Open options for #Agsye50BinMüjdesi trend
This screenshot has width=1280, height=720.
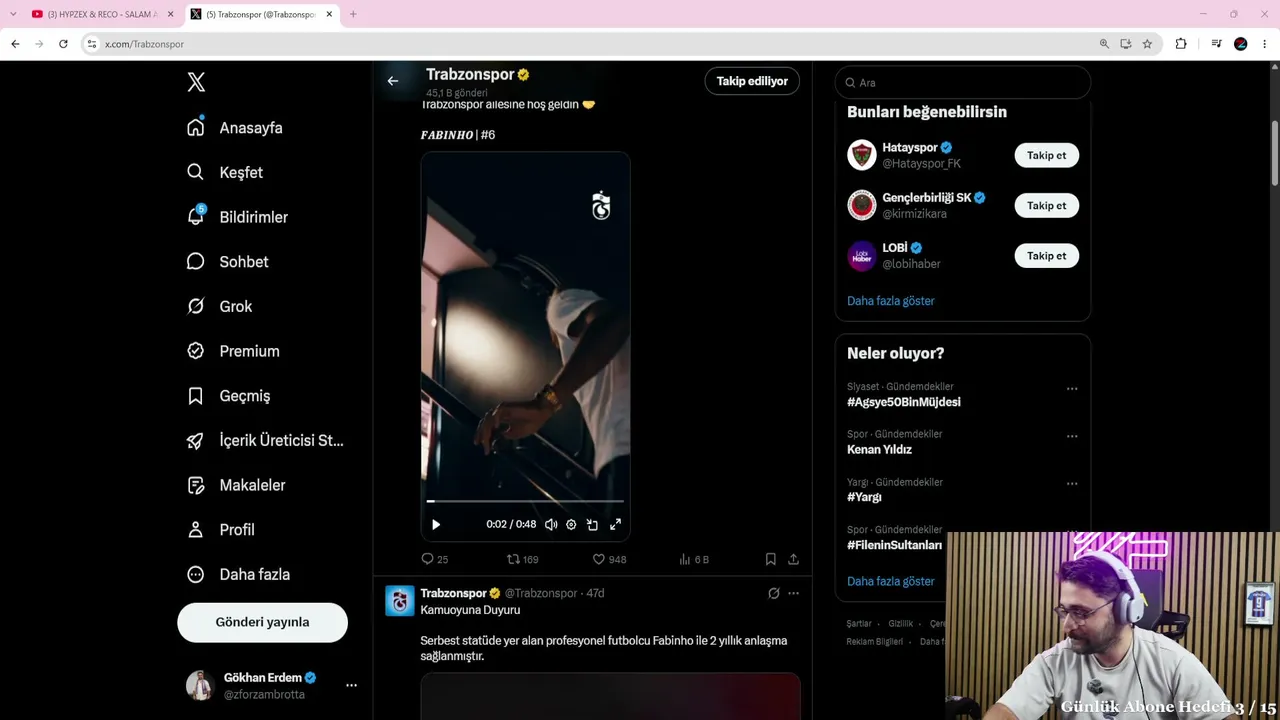[1072, 388]
